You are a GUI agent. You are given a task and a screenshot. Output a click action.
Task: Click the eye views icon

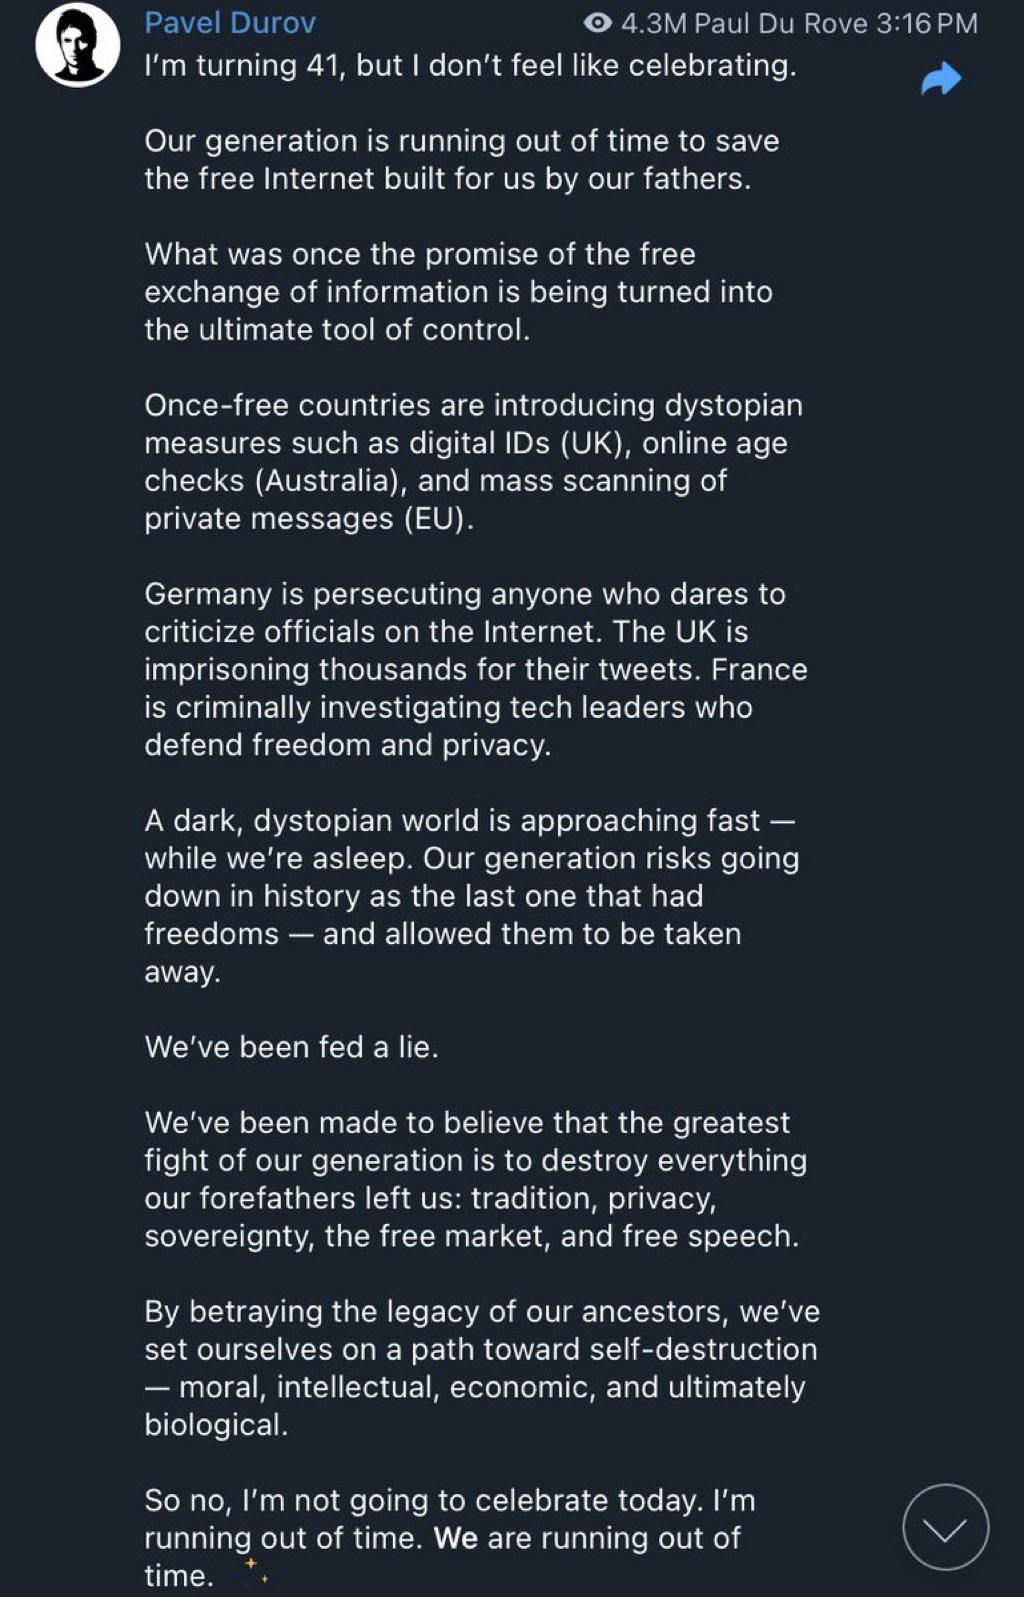click(x=597, y=23)
